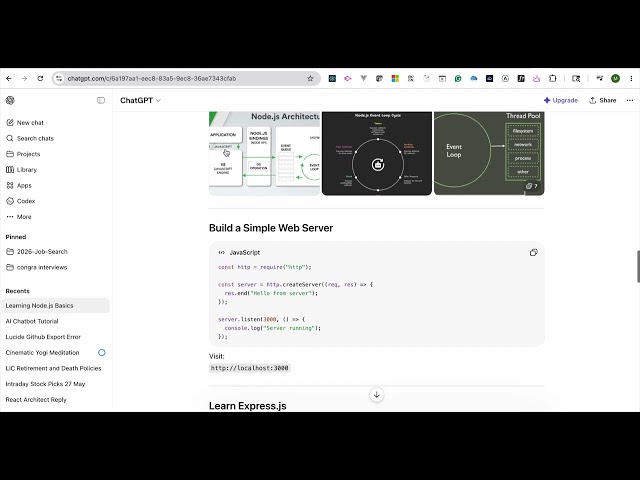Open Intraday Stock Picks 27 May chat
Screen dimensions: 640x480
coord(45,384)
